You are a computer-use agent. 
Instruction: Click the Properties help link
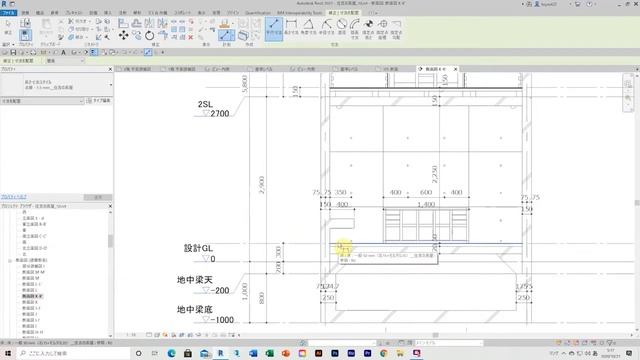point(13,197)
